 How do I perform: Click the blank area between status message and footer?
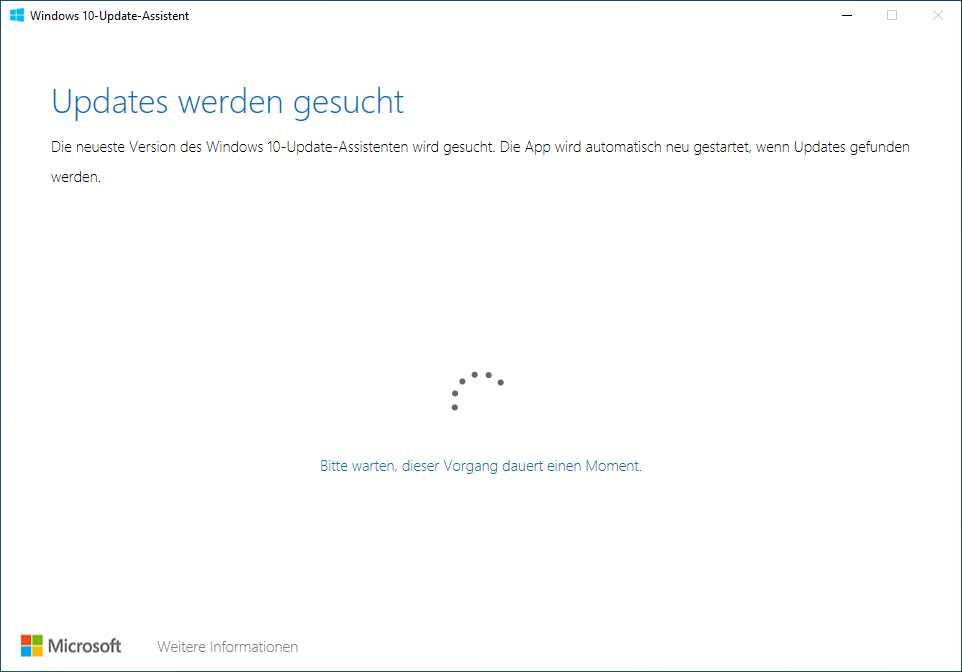pyautogui.click(x=480, y=550)
